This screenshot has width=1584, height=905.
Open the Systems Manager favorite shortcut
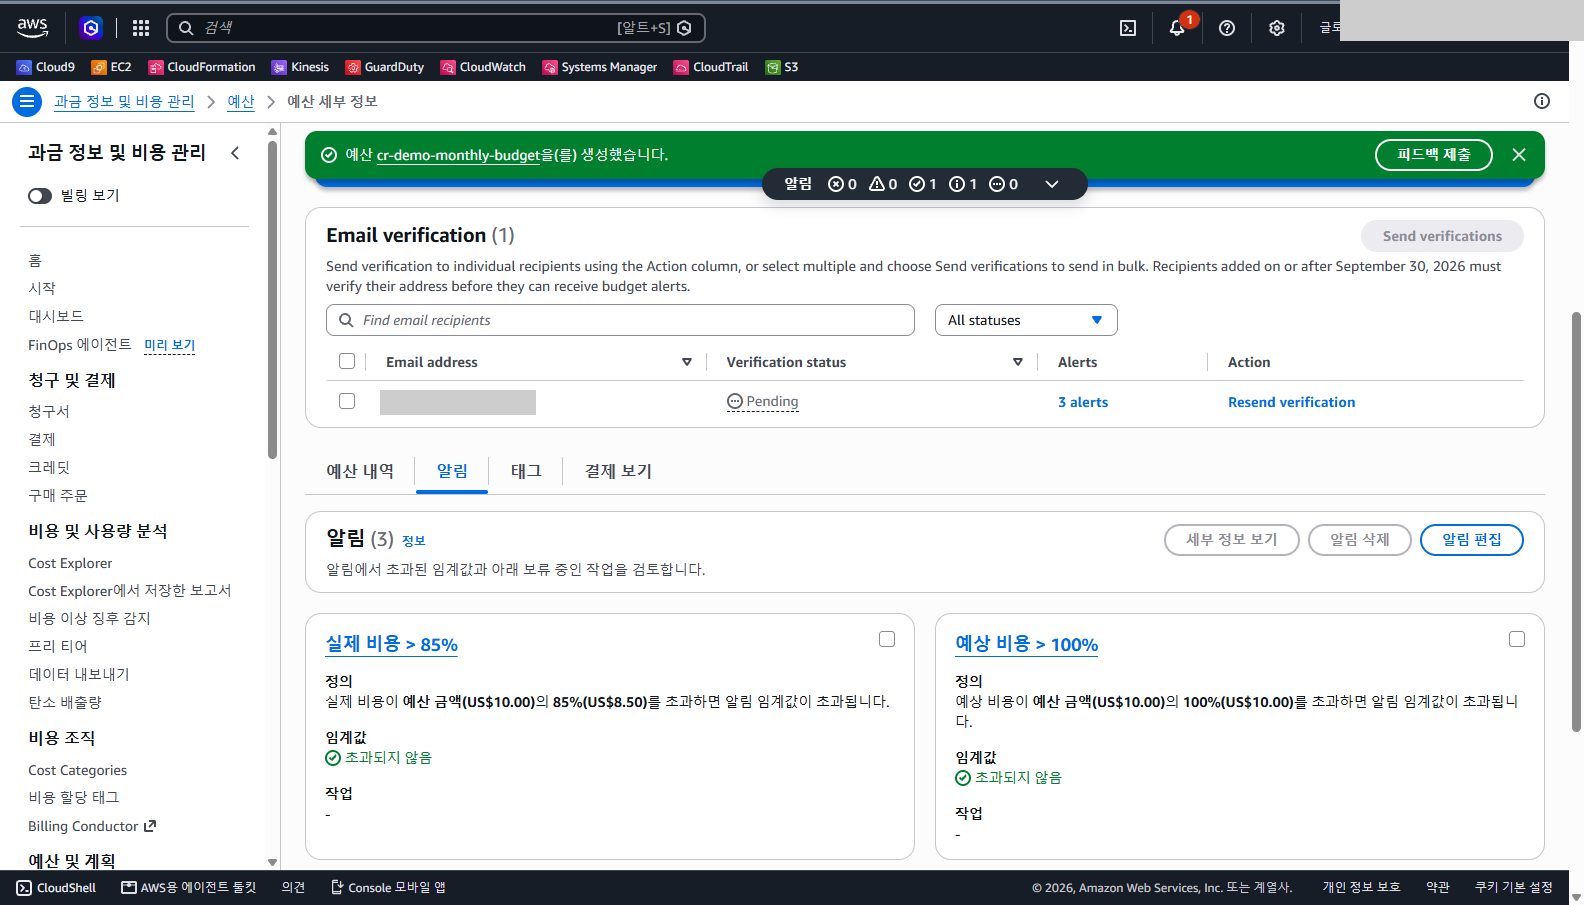pyautogui.click(x=600, y=67)
